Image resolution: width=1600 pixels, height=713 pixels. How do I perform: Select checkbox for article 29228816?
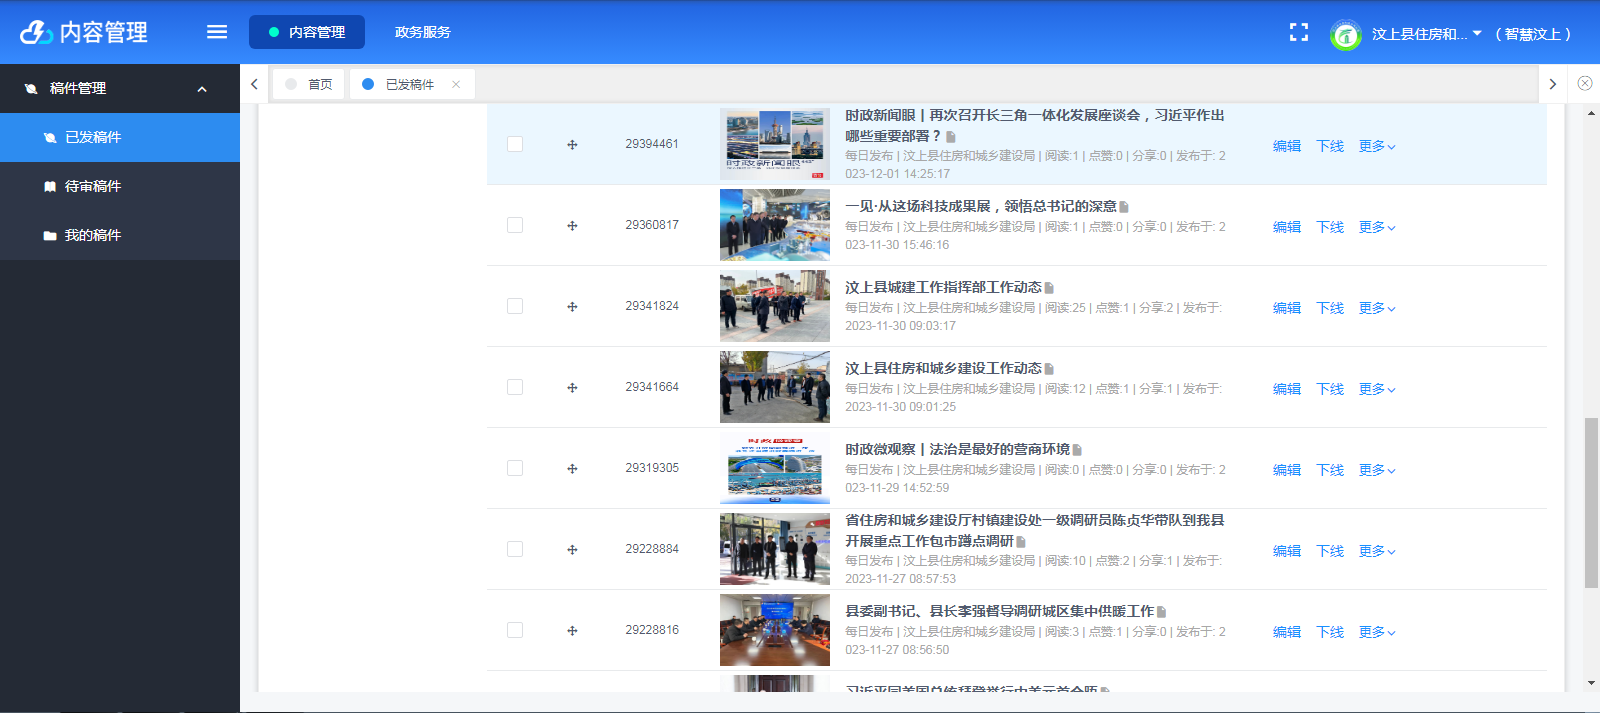click(x=515, y=630)
